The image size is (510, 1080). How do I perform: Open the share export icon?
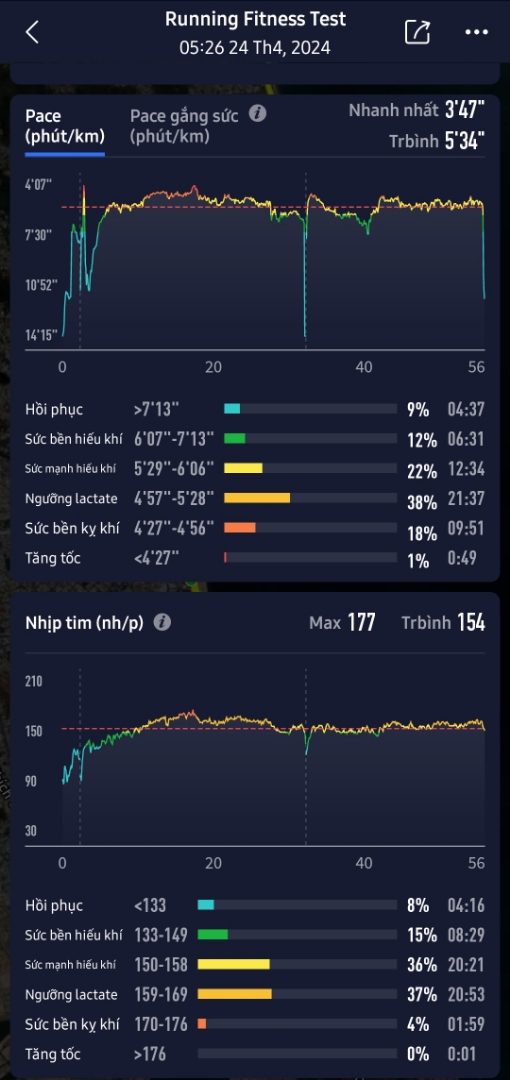pyautogui.click(x=417, y=32)
